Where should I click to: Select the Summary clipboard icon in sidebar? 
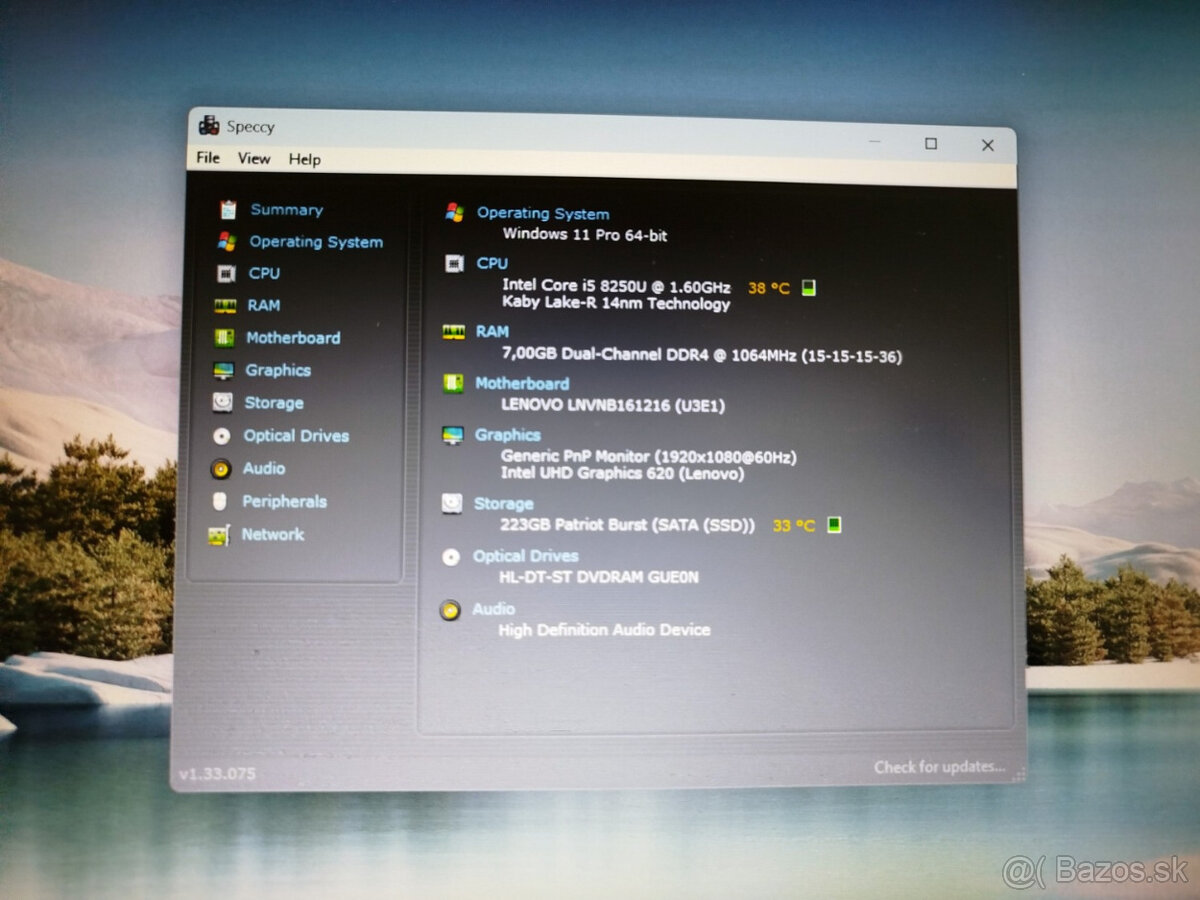coord(229,210)
